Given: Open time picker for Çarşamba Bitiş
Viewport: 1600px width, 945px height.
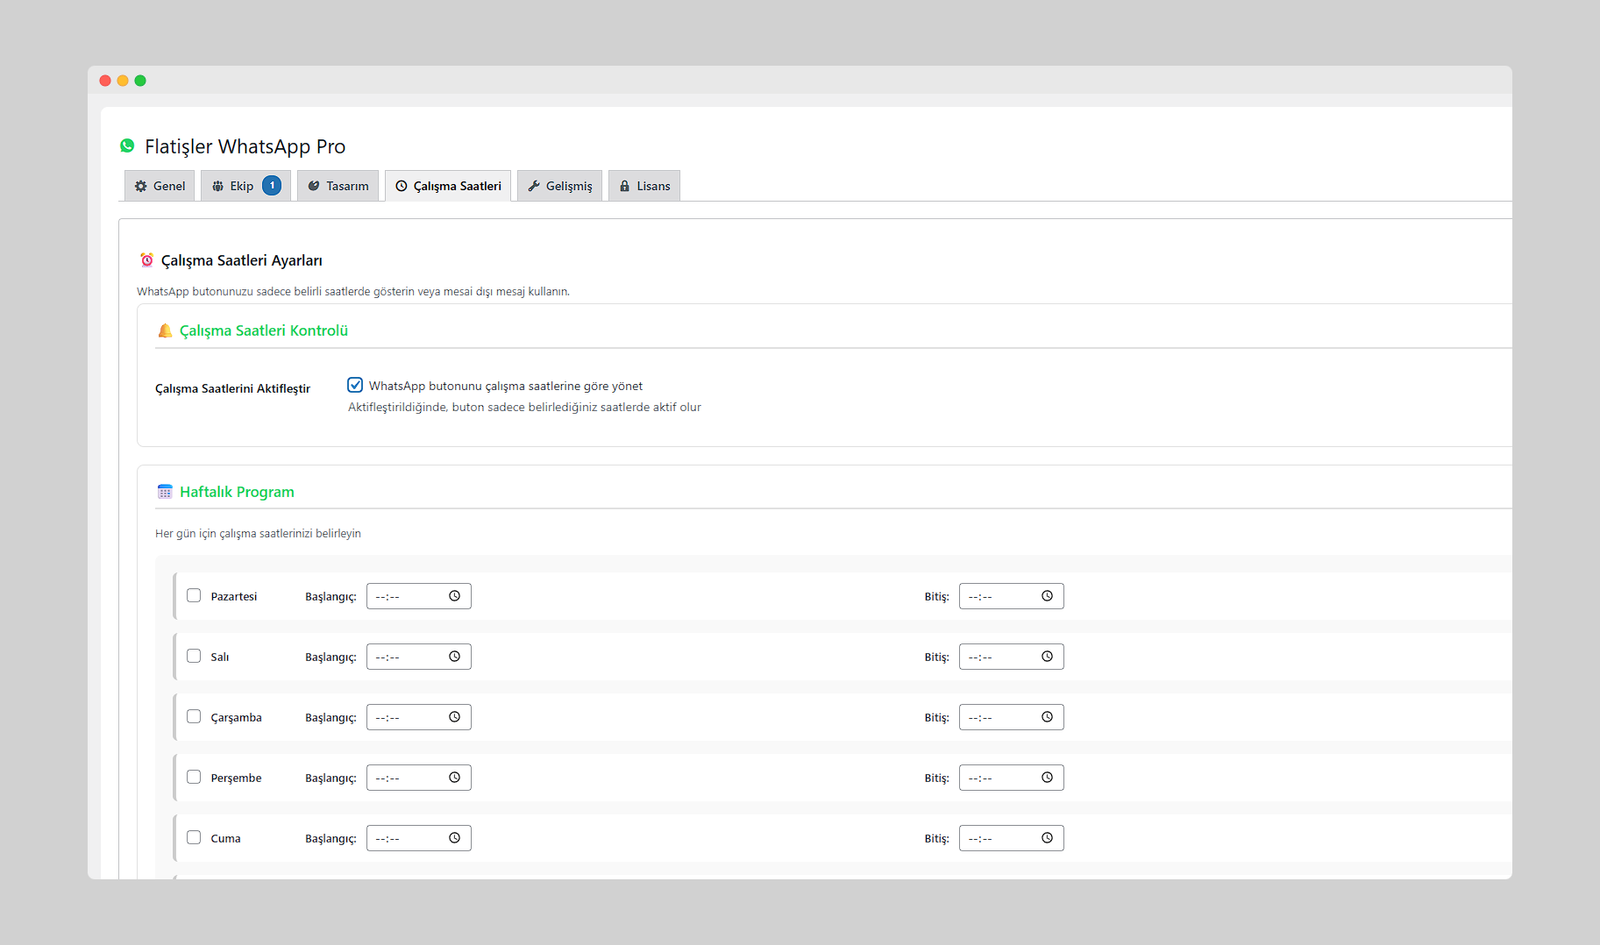Looking at the screenshot, I should (x=1047, y=717).
